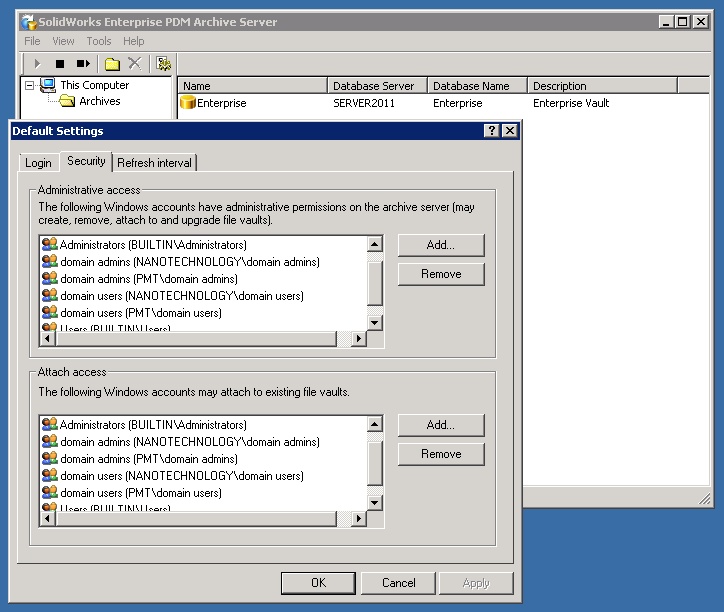Click the Help question mark in Default Settings title bar
Viewport: 724px width, 612px height.
click(x=492, y=131)
